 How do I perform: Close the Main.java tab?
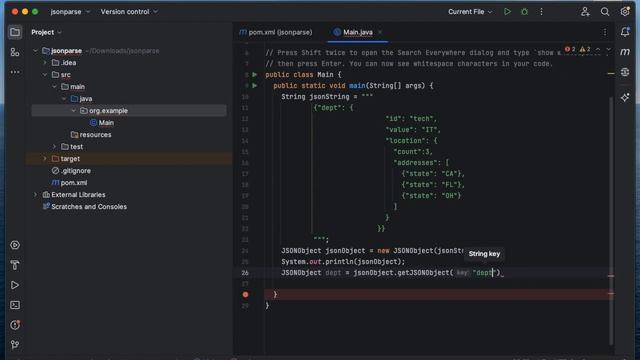(x=380, y=32)
